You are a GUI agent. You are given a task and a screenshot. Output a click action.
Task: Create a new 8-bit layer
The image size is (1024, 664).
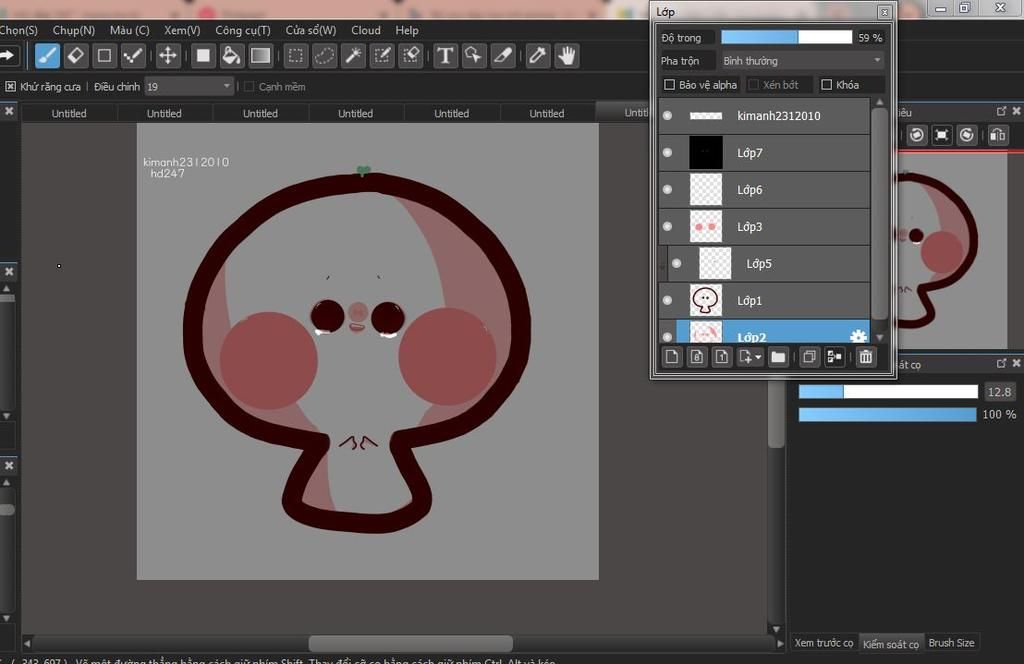tap(696, 357)
